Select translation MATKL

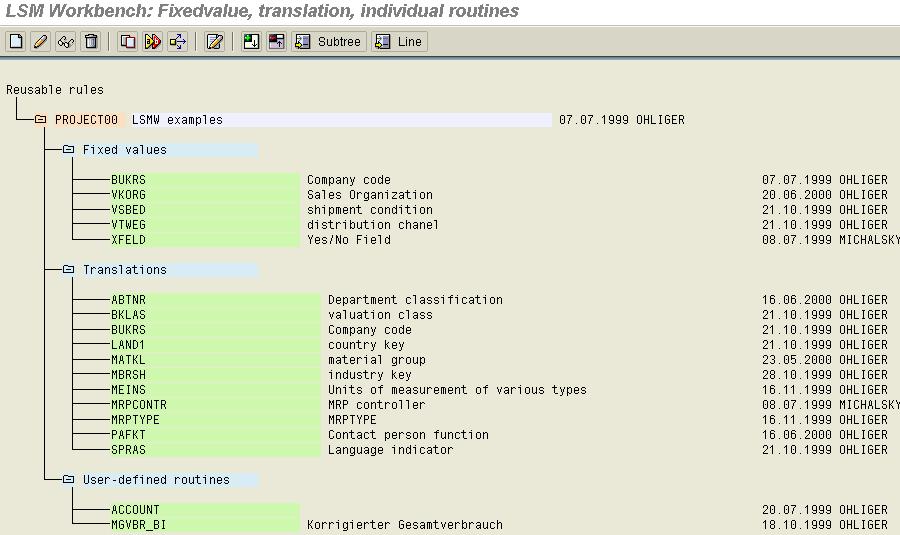pyautogui.click(x=215, y=359)
